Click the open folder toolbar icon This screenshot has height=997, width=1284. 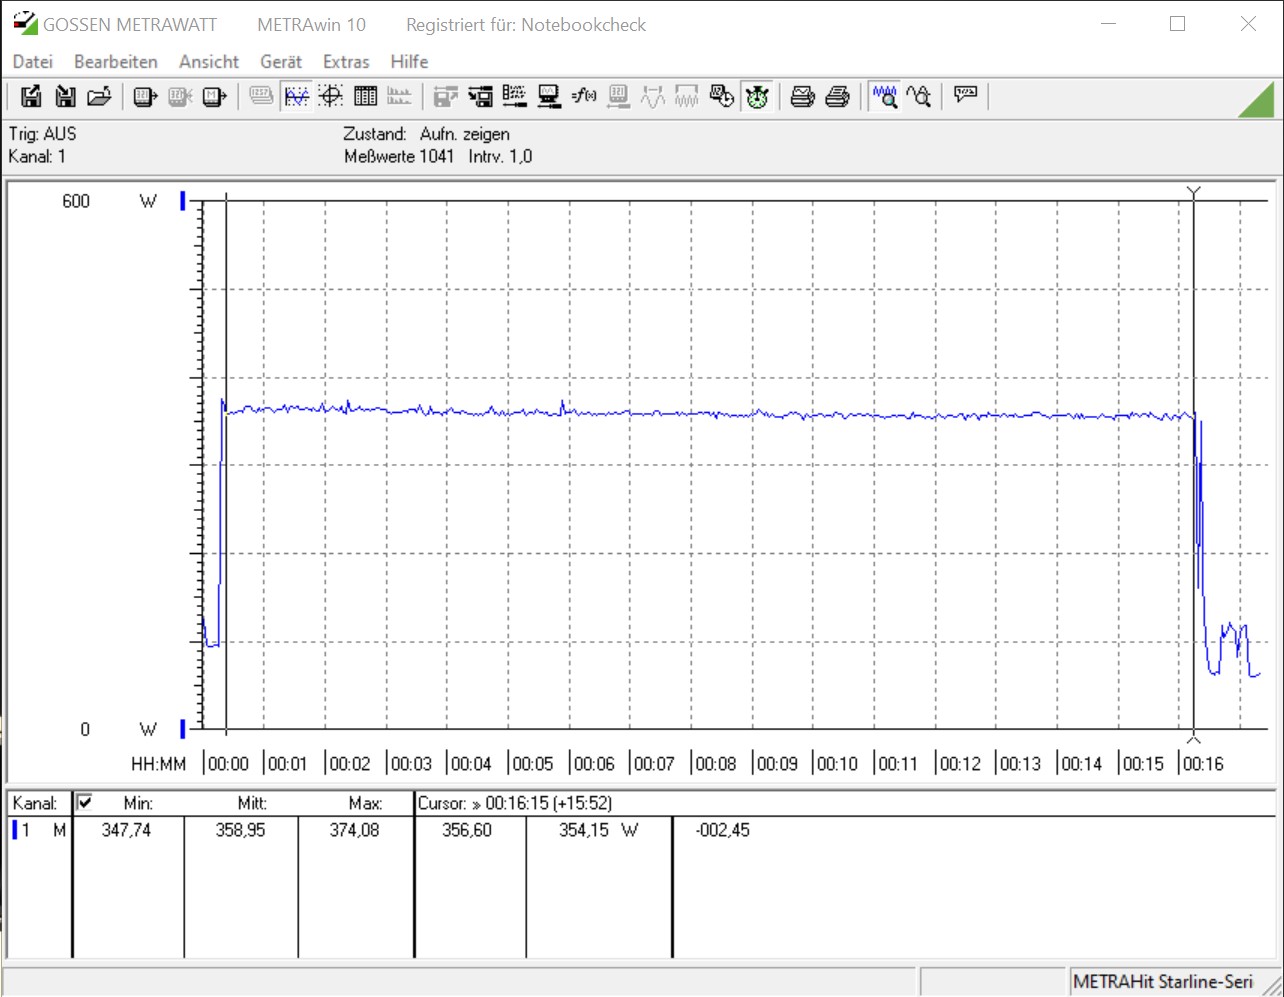point(98,96)
